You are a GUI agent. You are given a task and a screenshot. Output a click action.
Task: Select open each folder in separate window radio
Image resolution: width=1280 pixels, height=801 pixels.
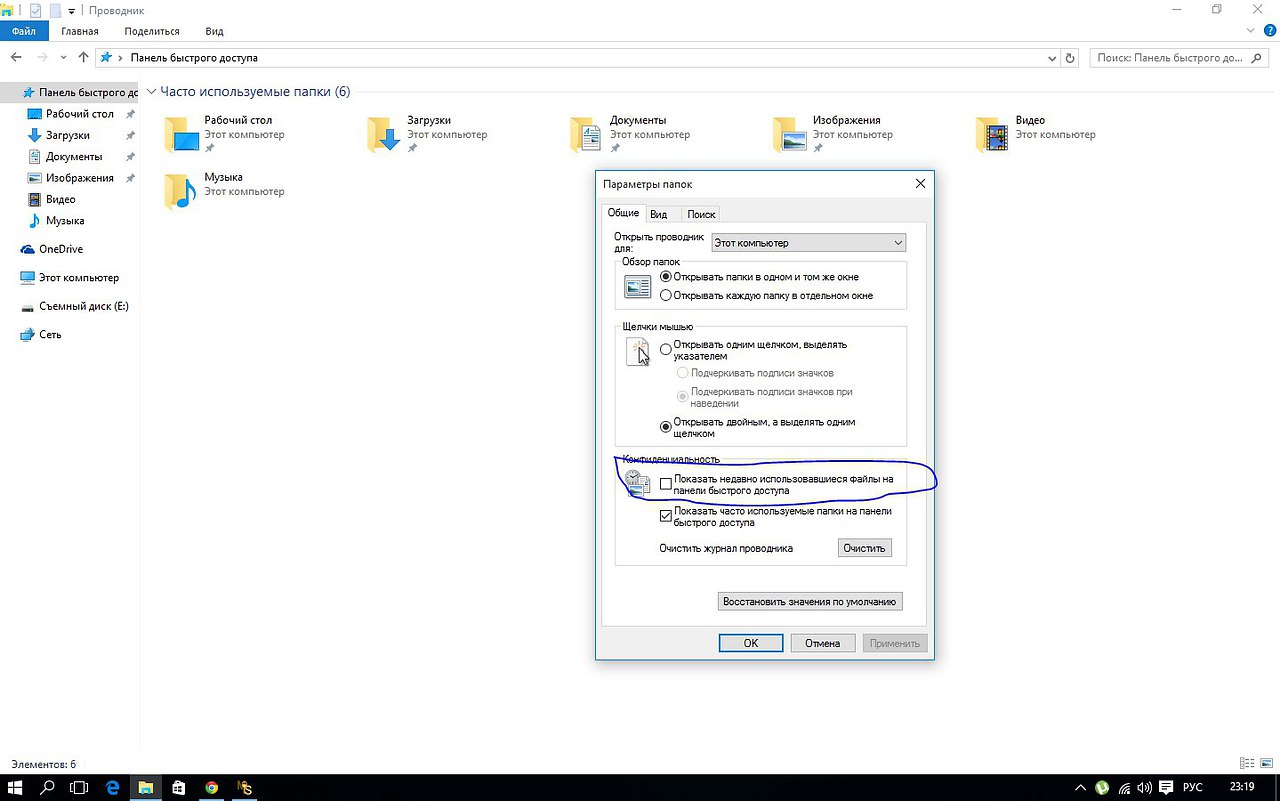(666, 295)
